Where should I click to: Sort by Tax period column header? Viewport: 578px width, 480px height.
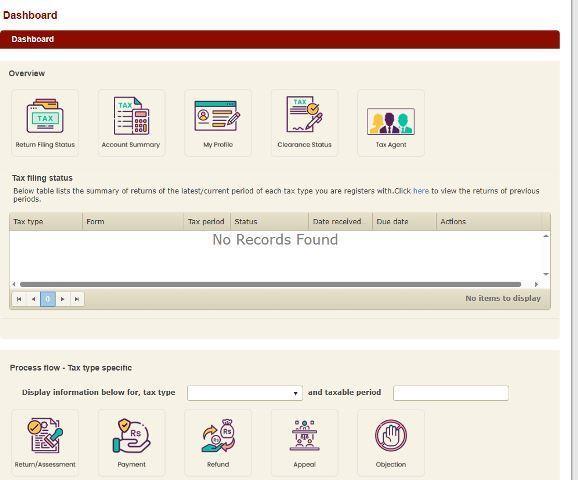[x=206, y=222]
